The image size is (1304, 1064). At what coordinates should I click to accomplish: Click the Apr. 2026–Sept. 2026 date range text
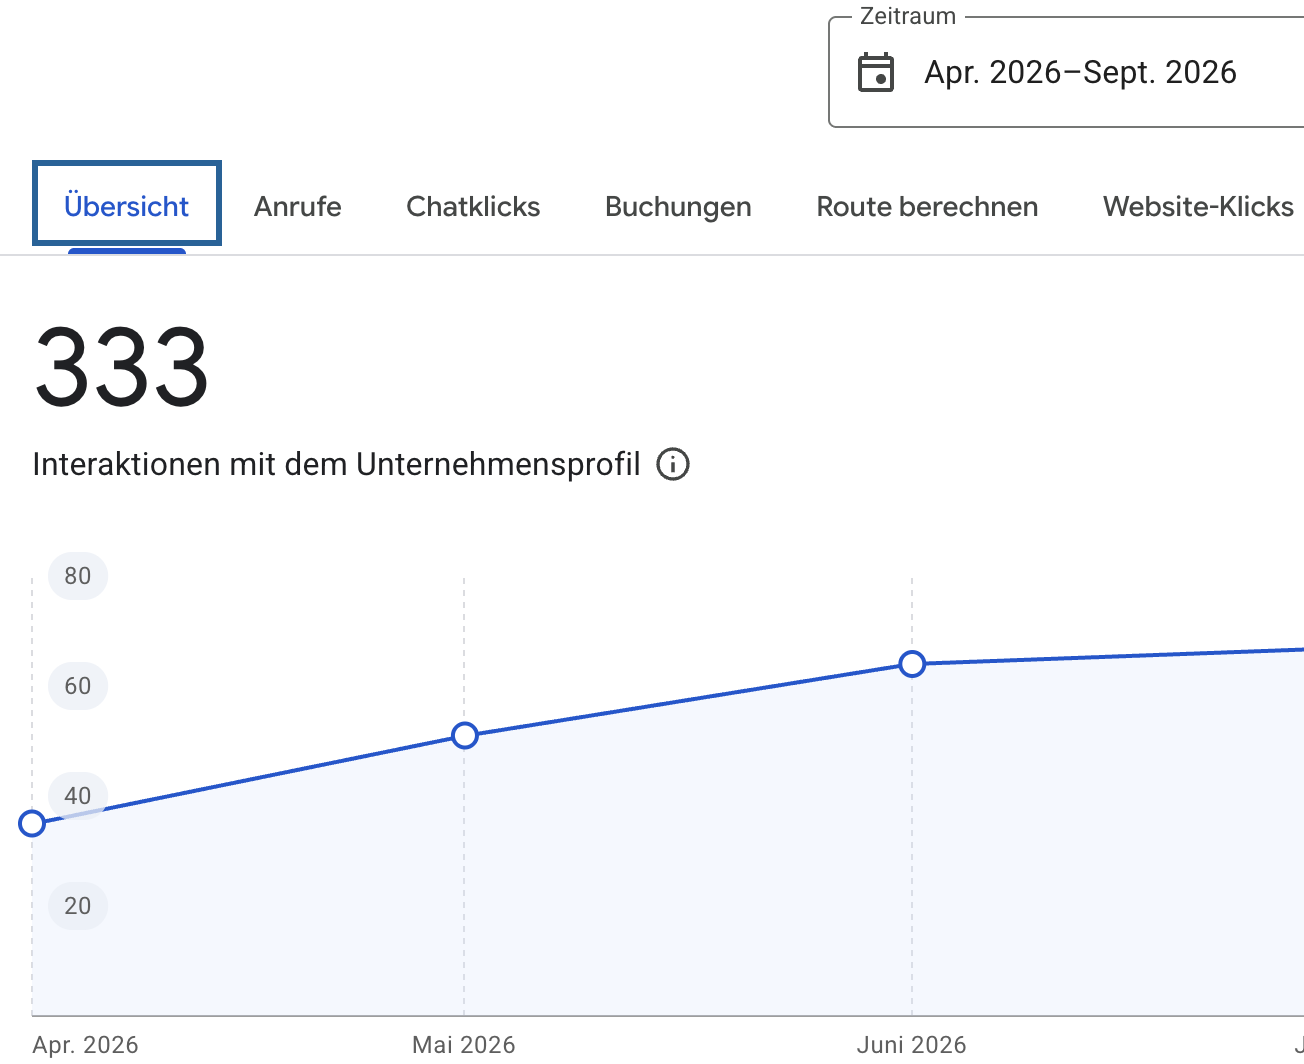[x=1080, y=73]
